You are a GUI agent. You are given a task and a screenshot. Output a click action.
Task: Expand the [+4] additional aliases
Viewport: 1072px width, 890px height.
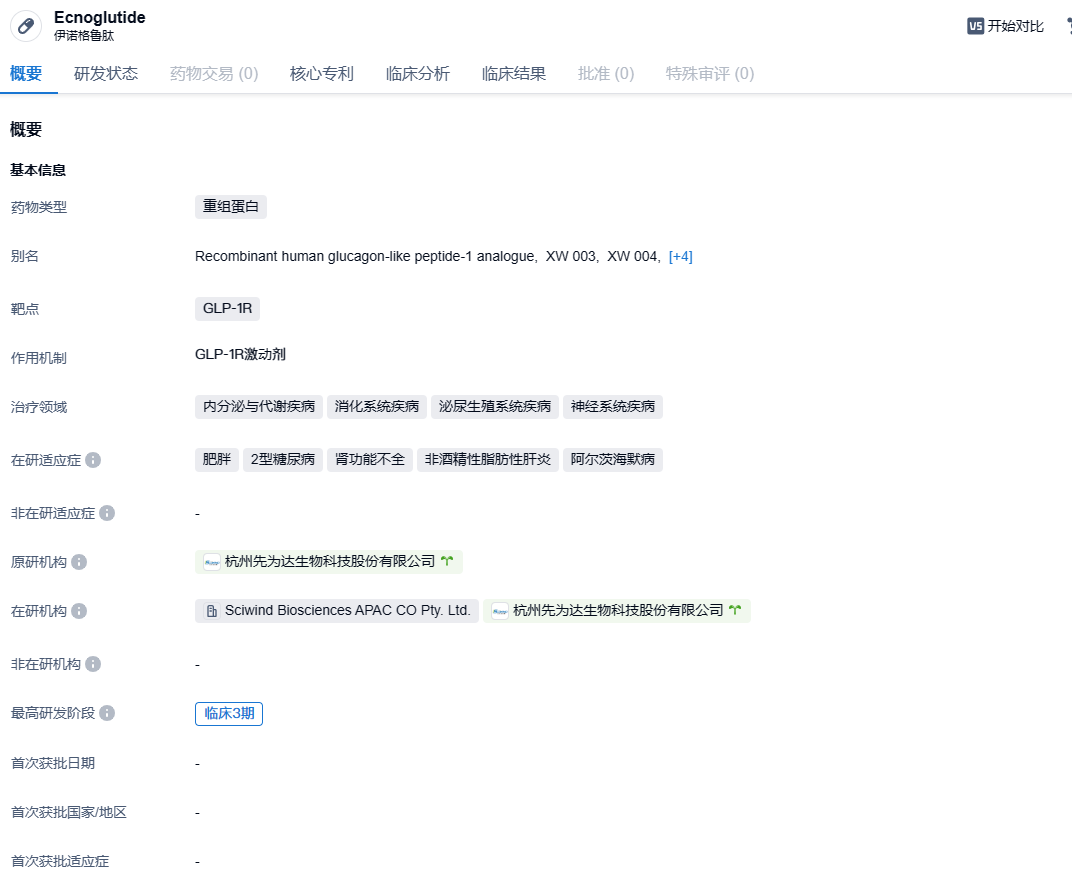click(x=680, y=256)
